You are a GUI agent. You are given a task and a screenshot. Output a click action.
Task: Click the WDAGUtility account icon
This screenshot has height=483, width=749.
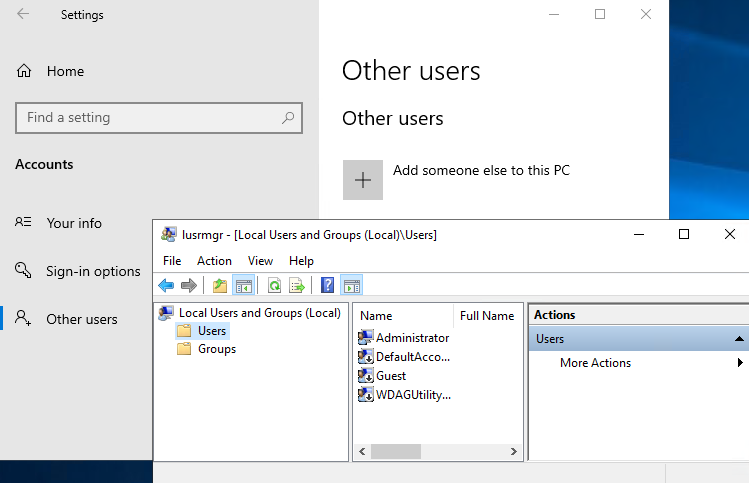tap(365, 395)
